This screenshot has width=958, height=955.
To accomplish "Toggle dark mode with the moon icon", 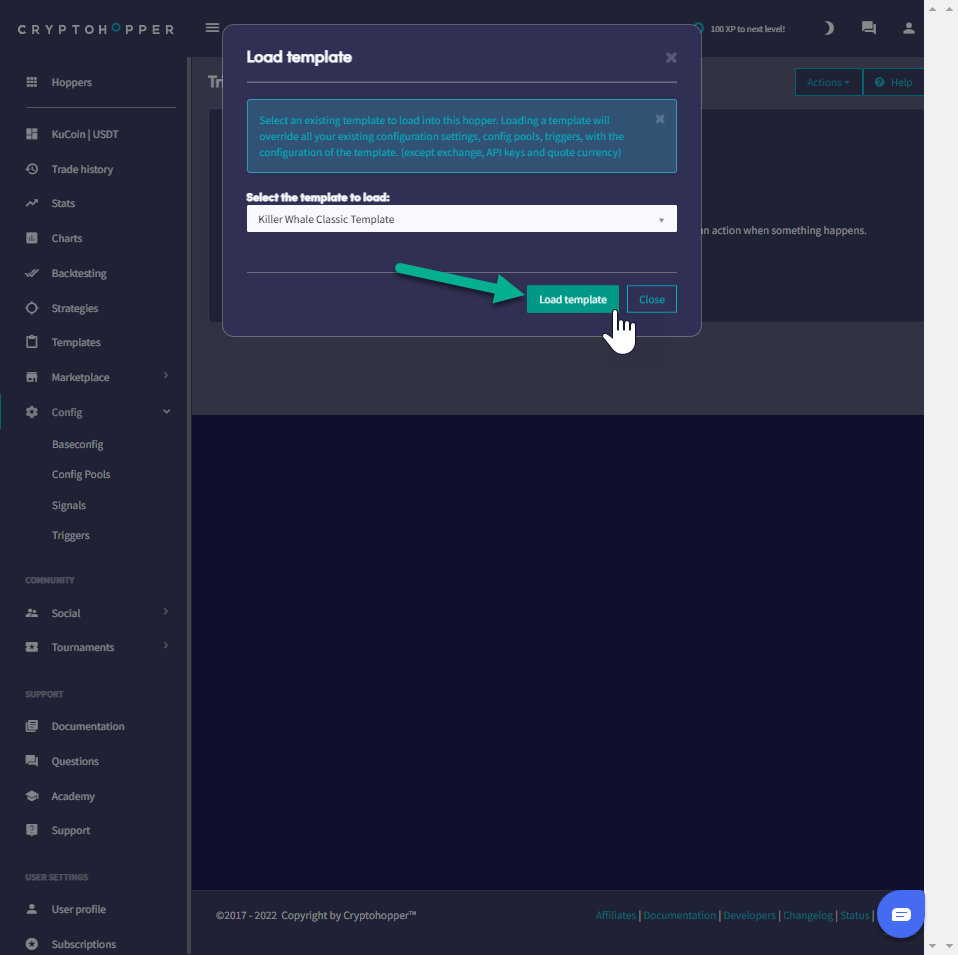I will (828, 28).
